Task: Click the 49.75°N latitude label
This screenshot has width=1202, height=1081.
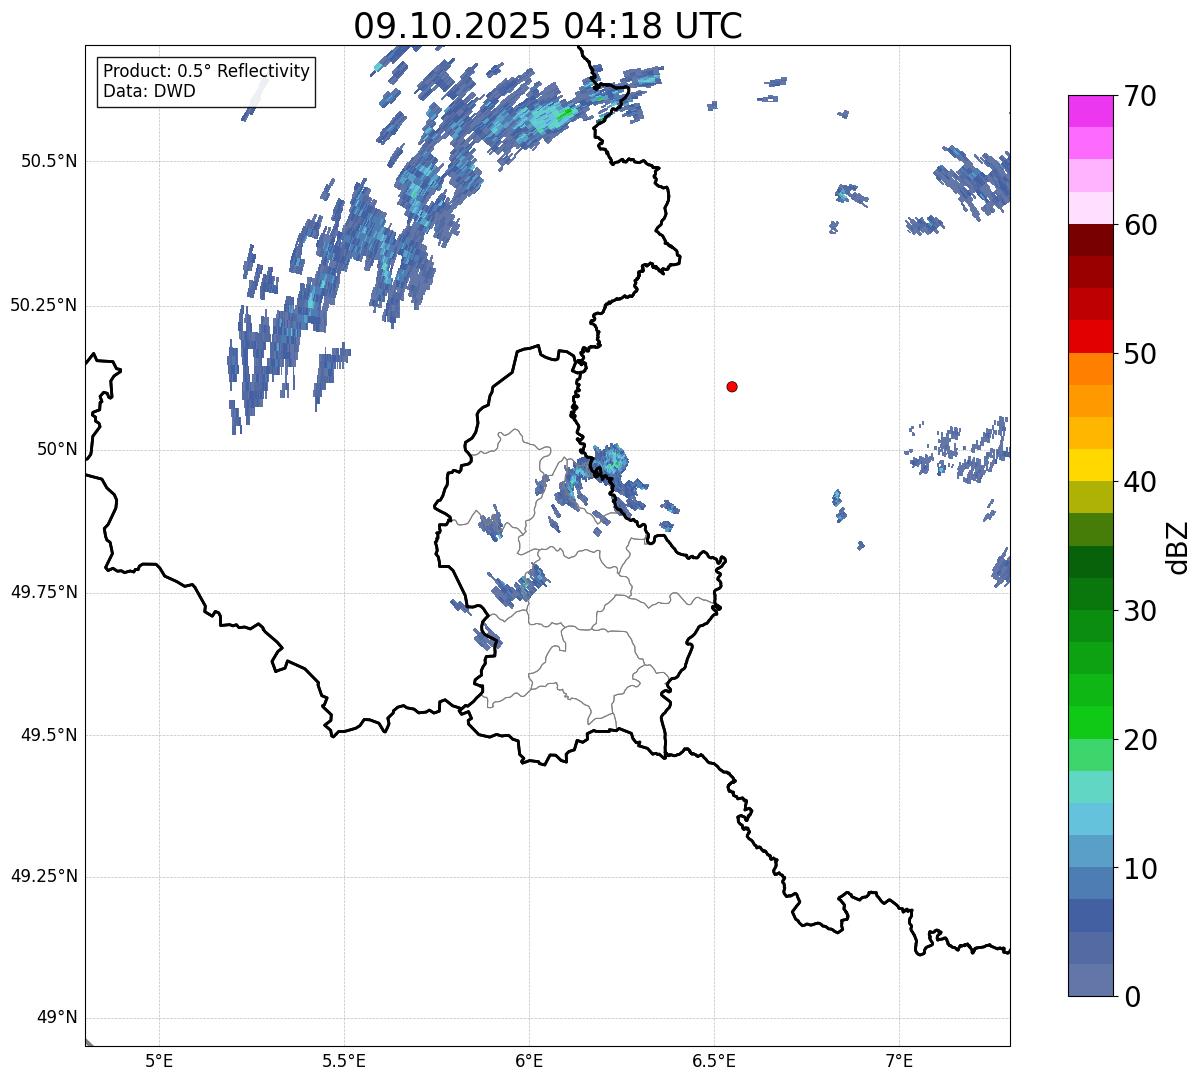Action: 44,592
